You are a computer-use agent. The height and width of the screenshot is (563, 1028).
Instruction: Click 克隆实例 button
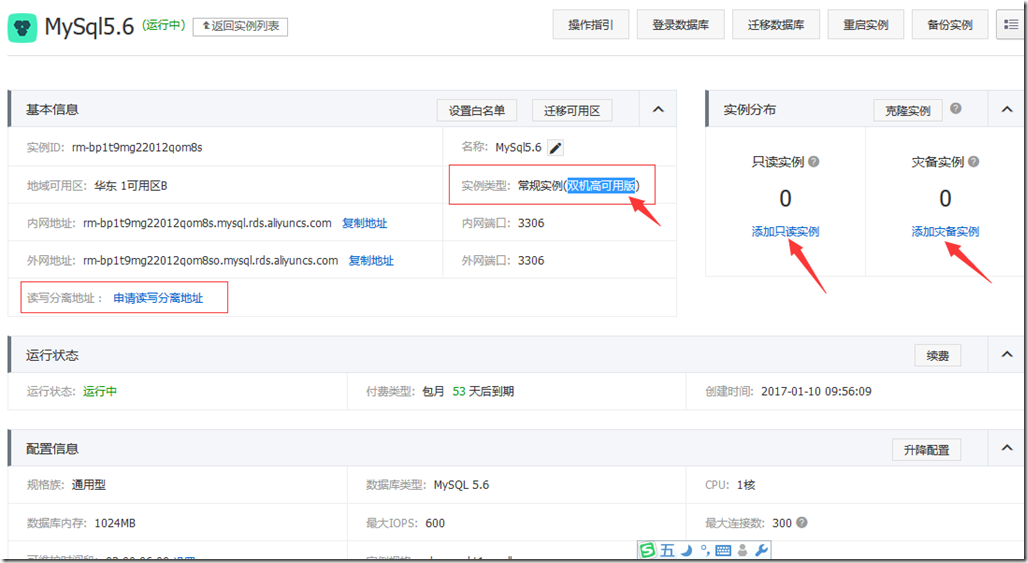[907, 111]
